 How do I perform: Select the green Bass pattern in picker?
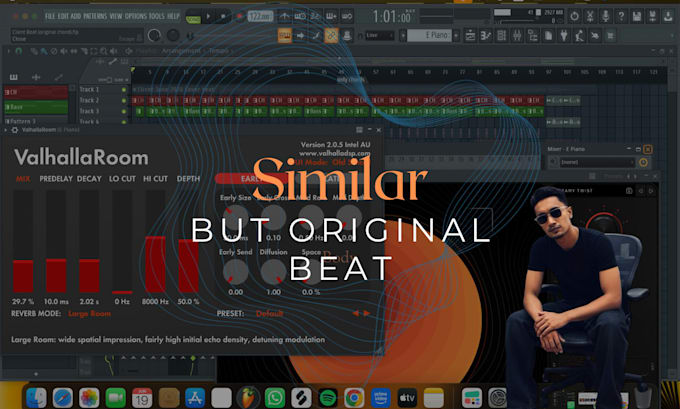coord(36,107)
